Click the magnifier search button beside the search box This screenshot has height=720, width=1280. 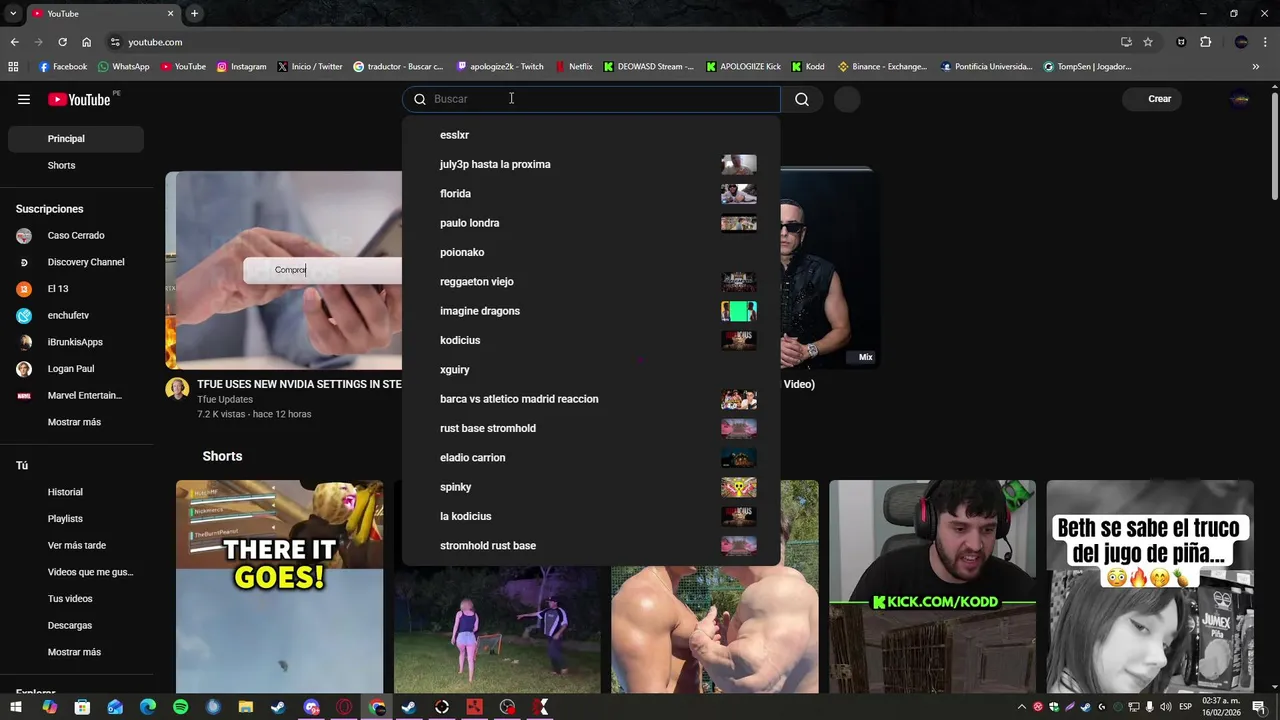pos(802,99)
